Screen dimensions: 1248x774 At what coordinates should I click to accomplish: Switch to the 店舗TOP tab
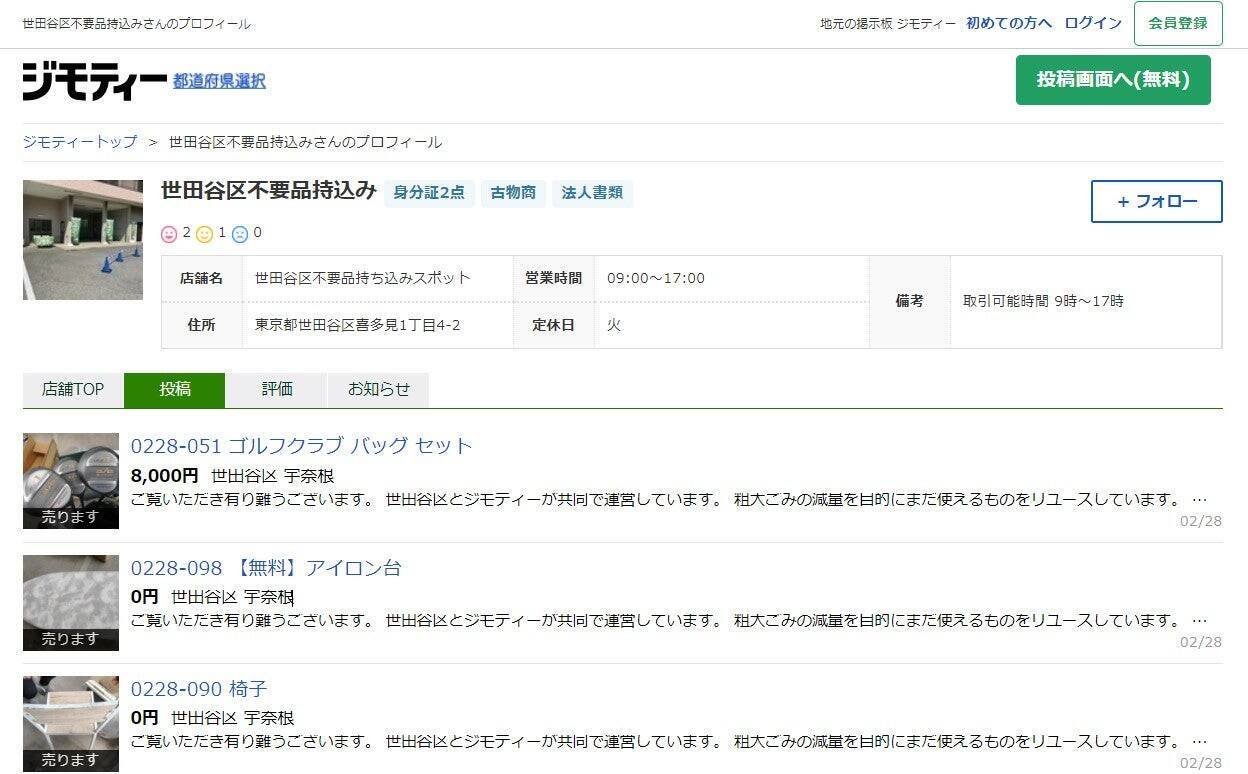73,390
